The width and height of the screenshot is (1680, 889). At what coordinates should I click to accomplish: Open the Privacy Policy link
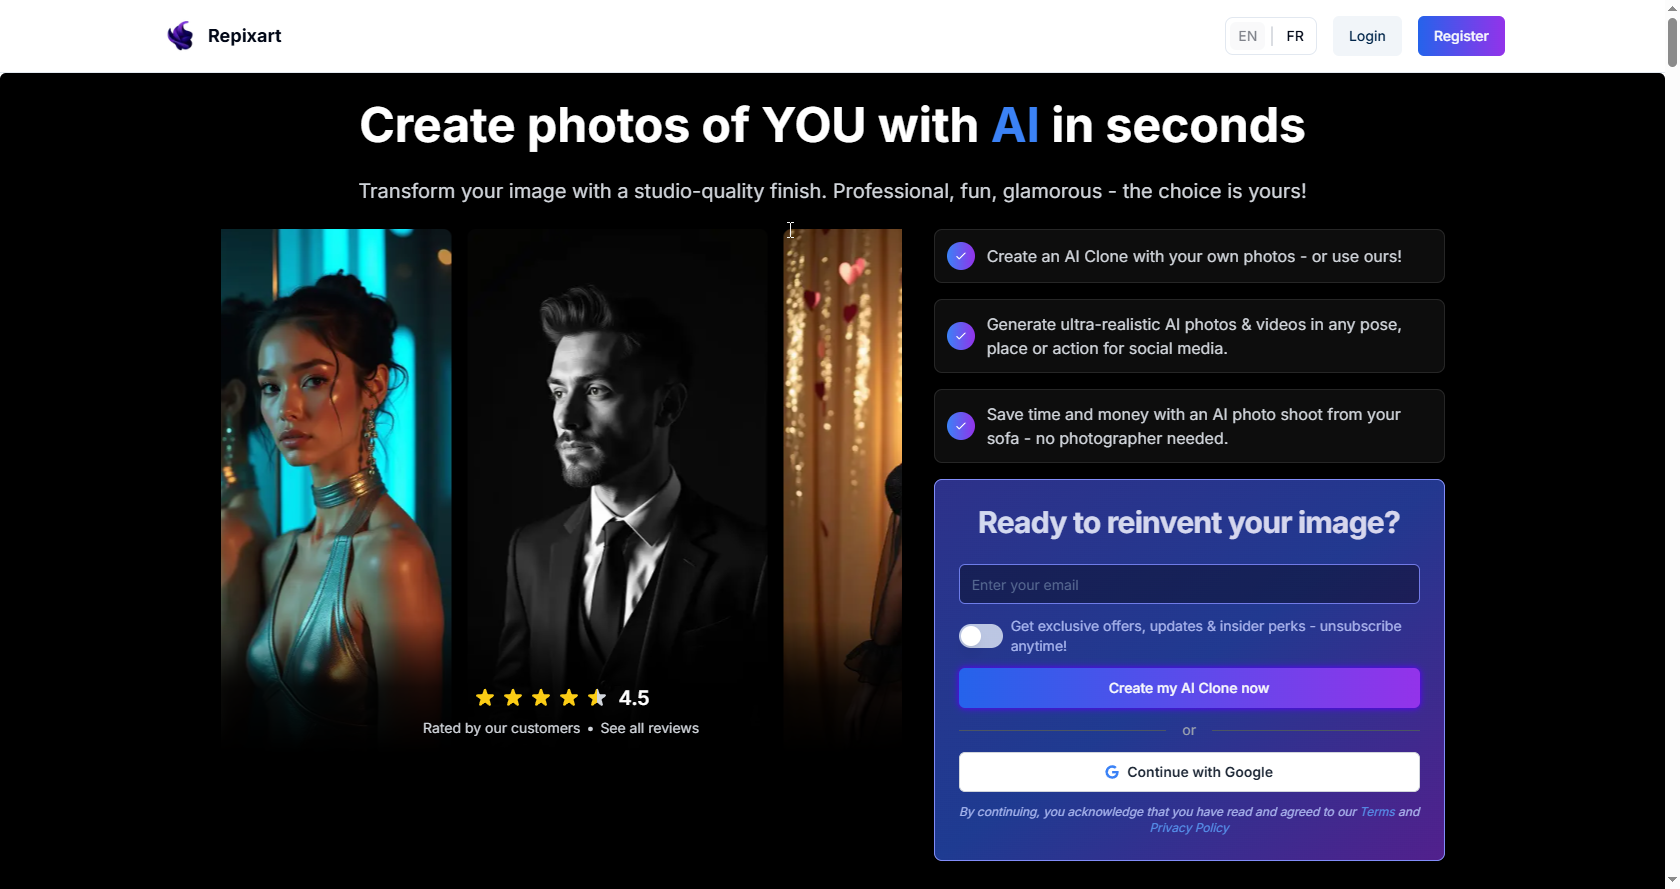1189,828
